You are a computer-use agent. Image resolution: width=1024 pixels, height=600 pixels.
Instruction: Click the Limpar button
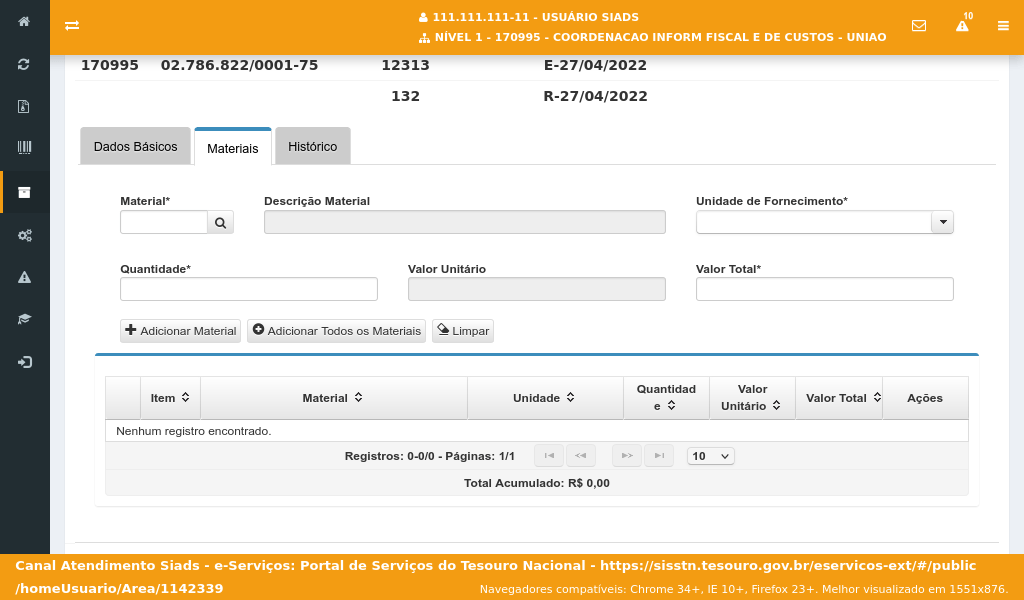(x=463, y=331)
